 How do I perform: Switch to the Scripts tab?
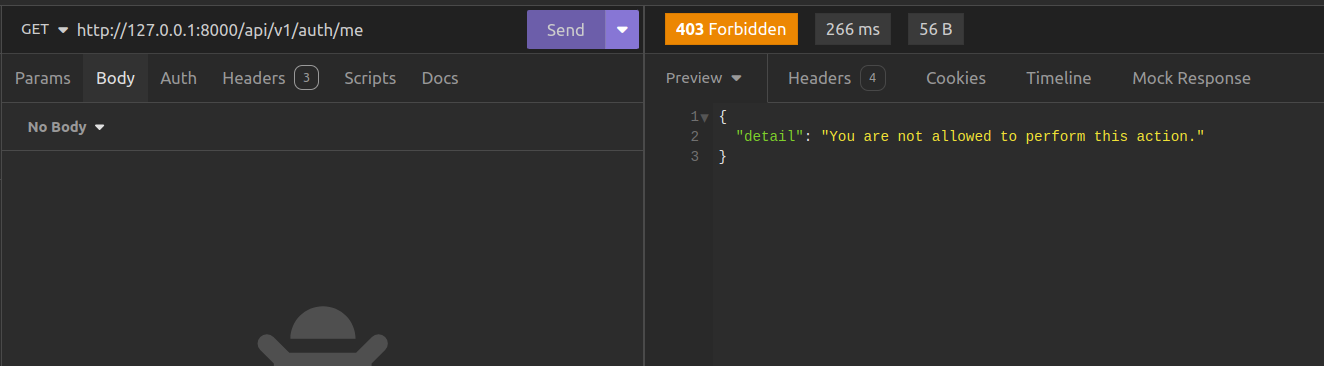click(370, 78)
